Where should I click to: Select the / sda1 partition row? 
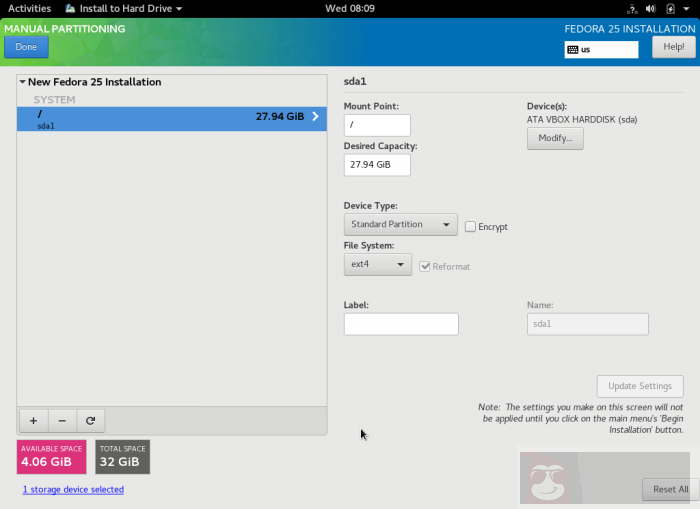(x=172, y=119)
